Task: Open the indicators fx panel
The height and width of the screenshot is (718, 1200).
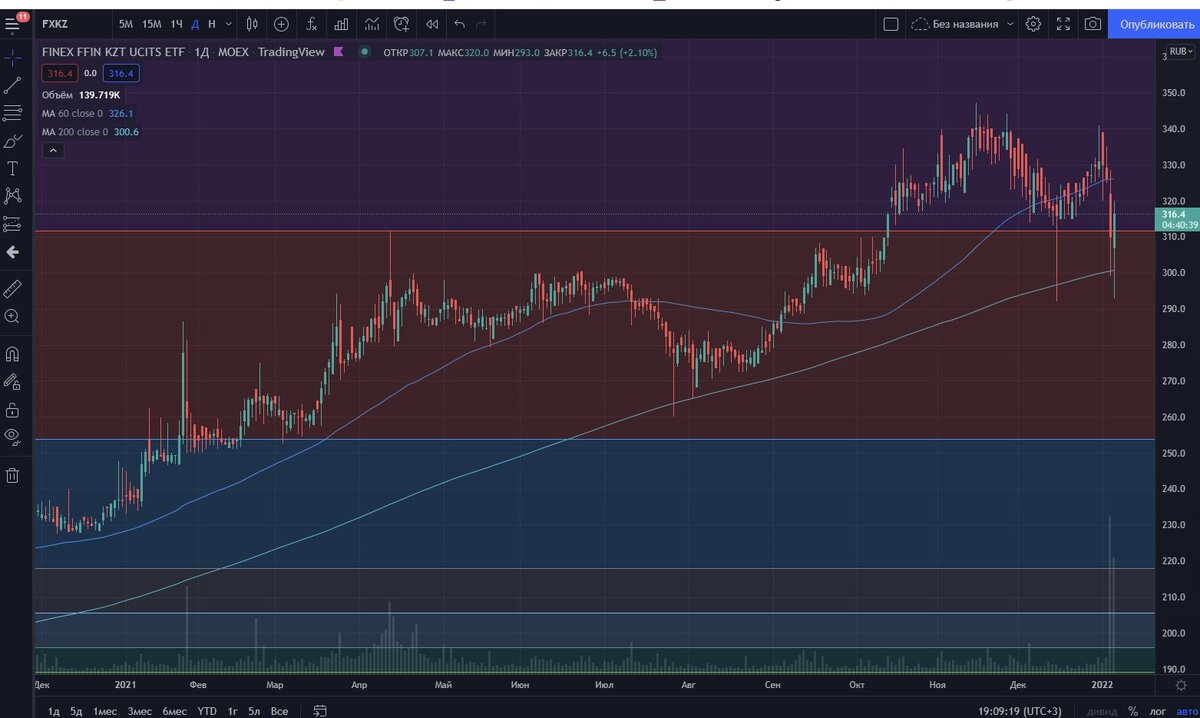Action: tap(313, 23)
